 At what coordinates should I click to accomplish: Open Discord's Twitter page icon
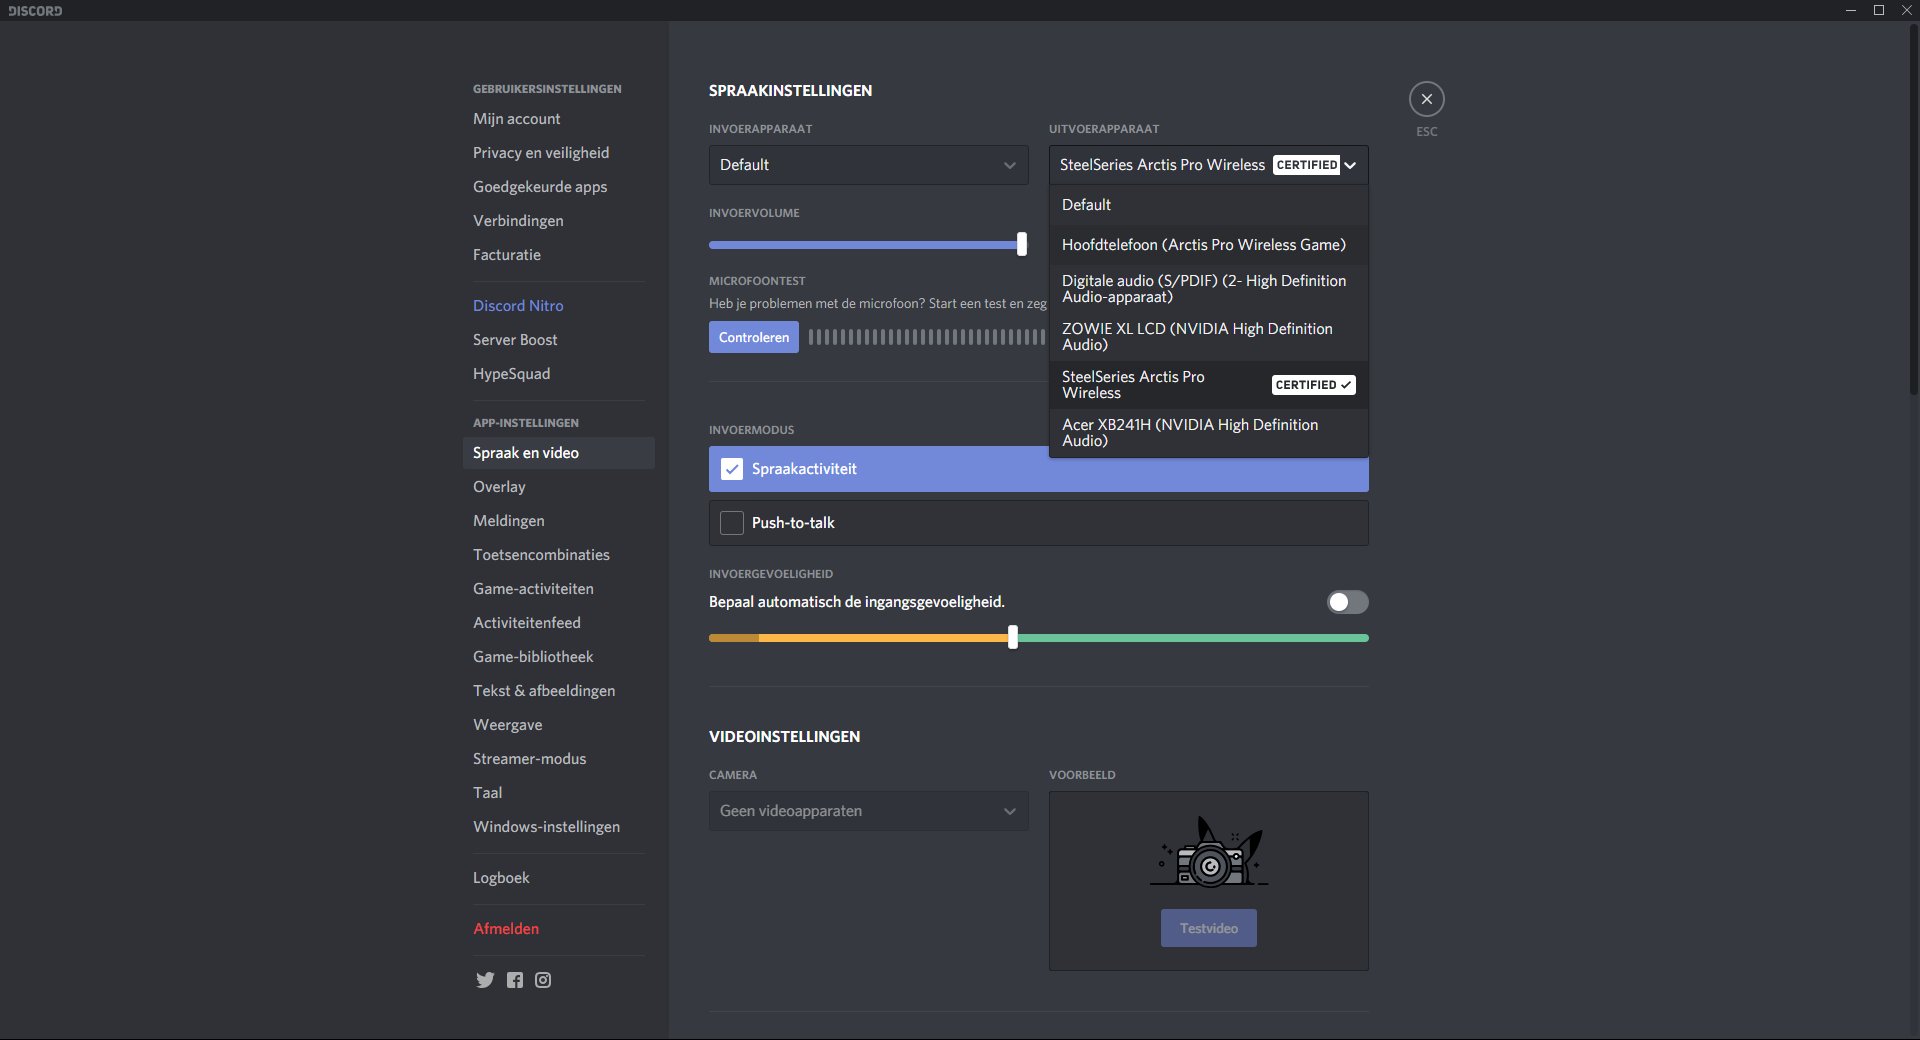(485, 980)
